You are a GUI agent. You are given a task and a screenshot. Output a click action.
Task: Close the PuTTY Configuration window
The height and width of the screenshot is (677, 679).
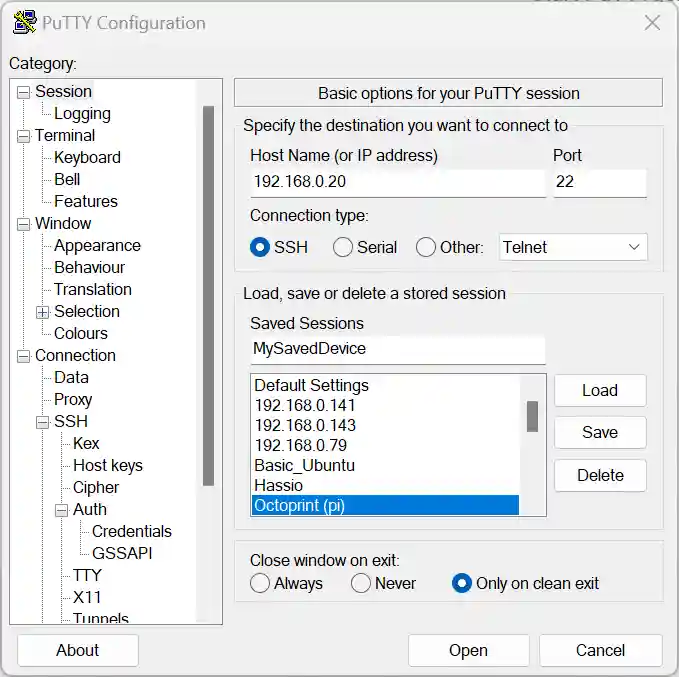pos(652,23)
